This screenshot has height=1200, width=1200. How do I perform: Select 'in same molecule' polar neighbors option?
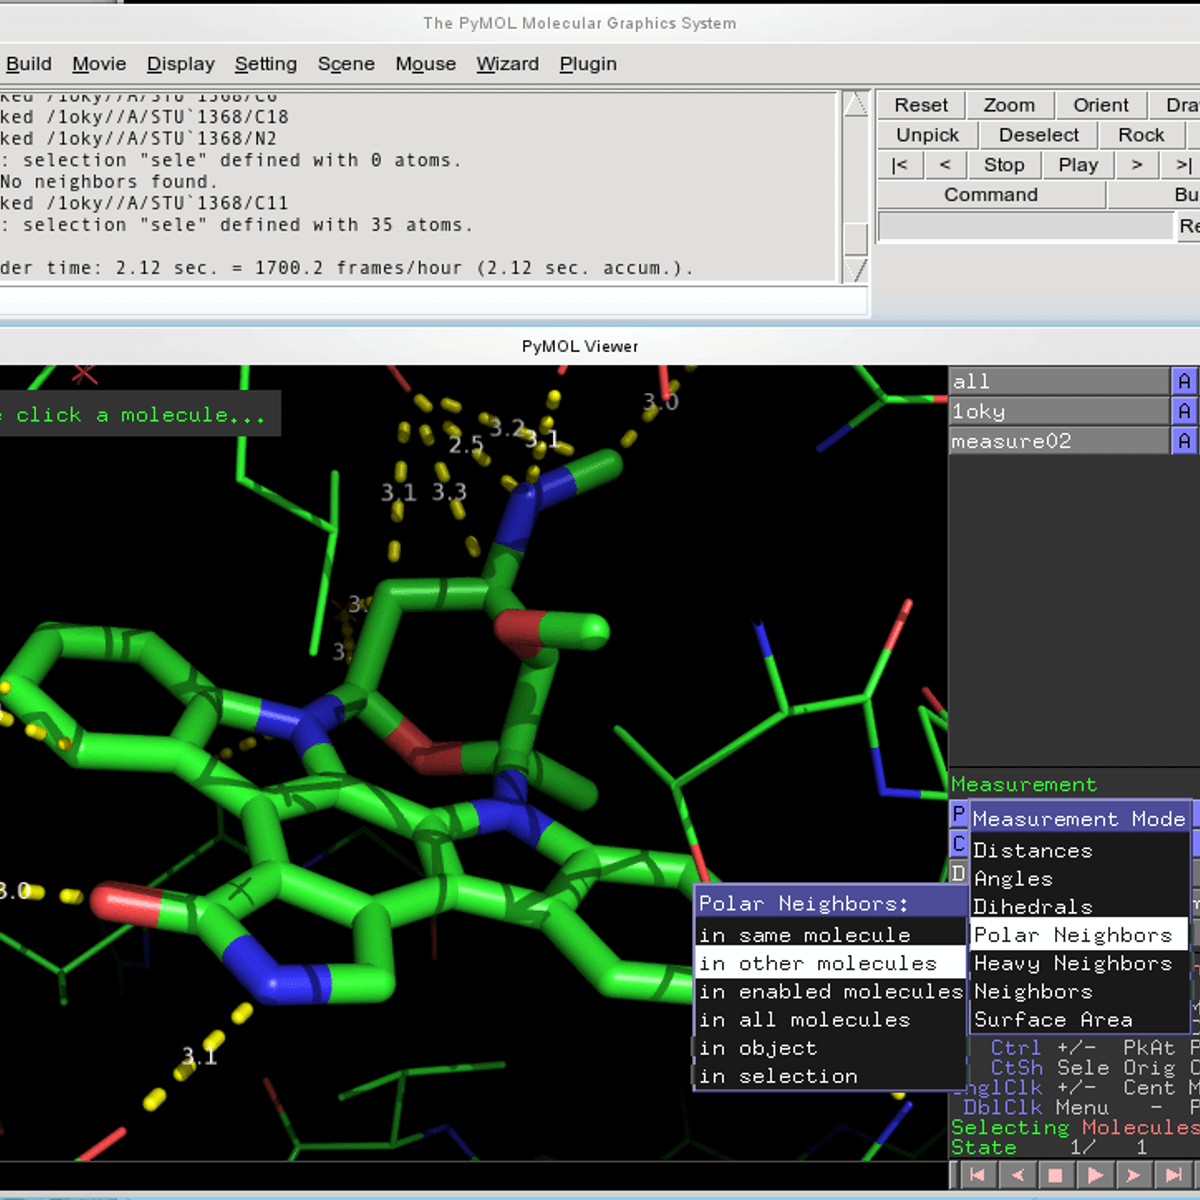point(831,935)
